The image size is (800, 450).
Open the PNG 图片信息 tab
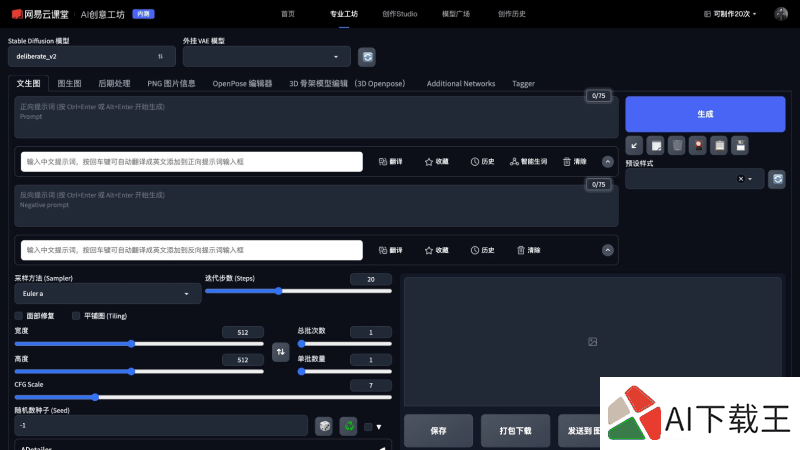(x=171, y=84)
